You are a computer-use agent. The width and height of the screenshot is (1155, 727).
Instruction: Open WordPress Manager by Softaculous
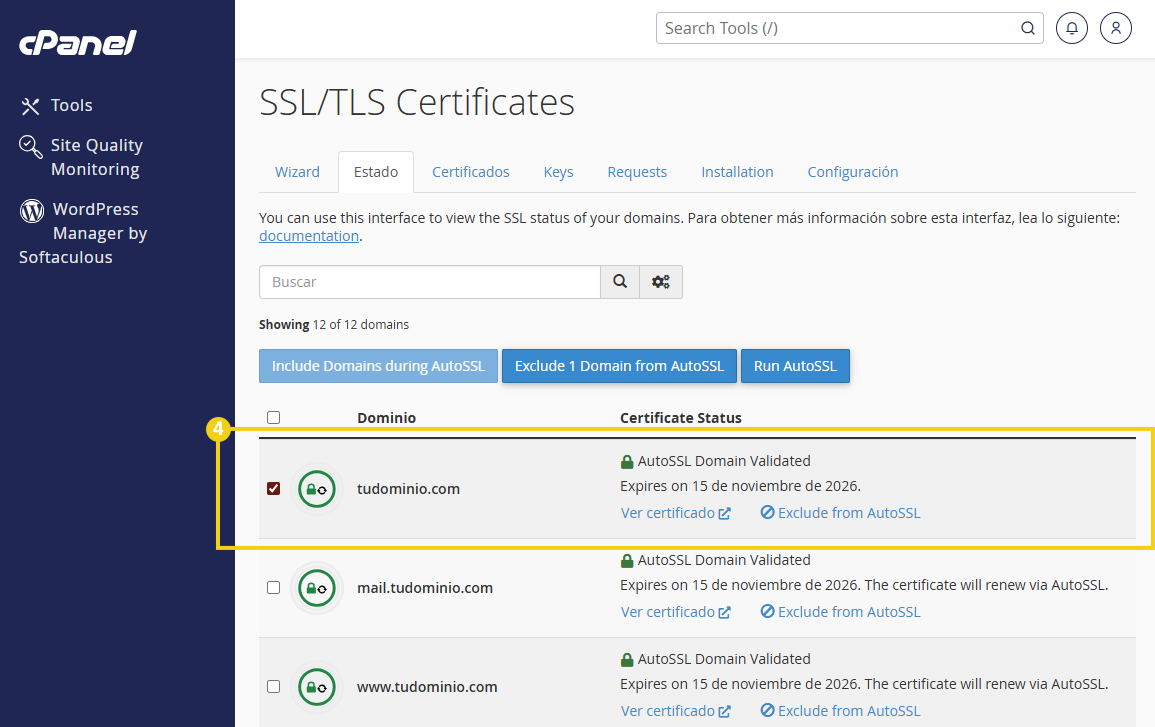tap(83, 233)
